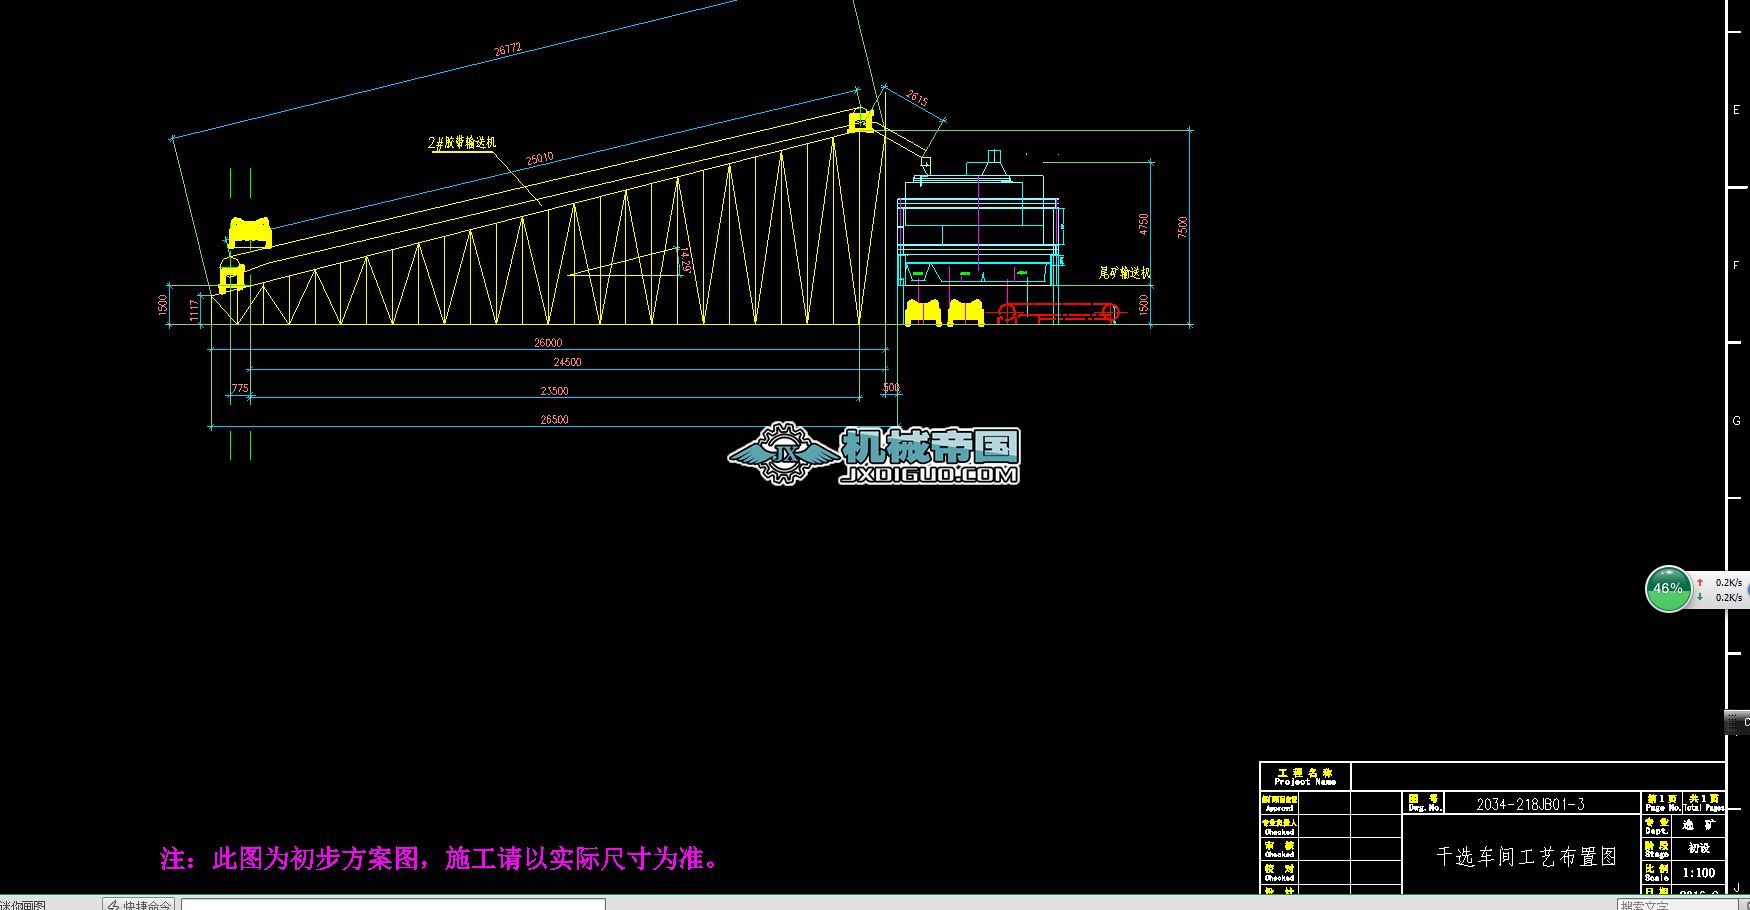The image size is (1750, 910).
Task: Click the 初设 stage value in title block
Action: click(x=1699, y=848)
